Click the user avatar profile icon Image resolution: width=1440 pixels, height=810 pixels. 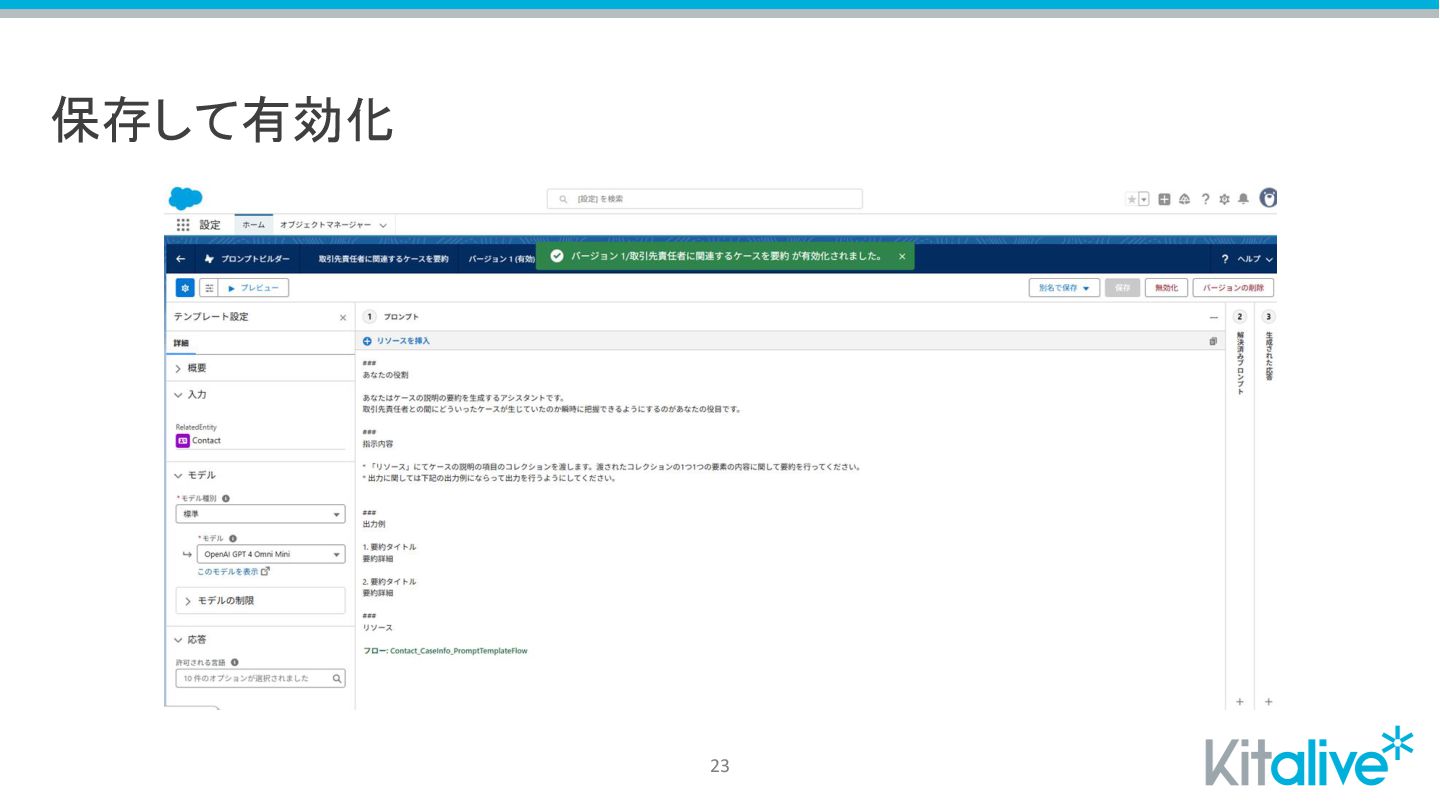click(1268, 198)
